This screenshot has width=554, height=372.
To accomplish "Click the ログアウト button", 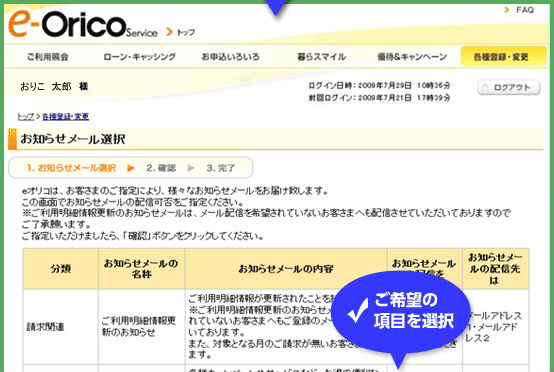I will (509, 87).
